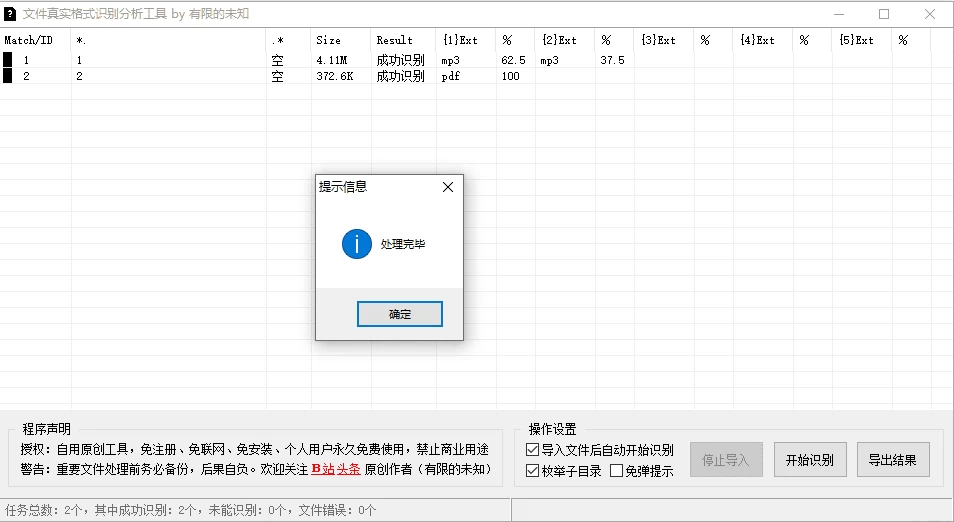Viewport: 954px width, 522px height.
Task: Click the {1}Ext column header
Action: coord(460,40)
